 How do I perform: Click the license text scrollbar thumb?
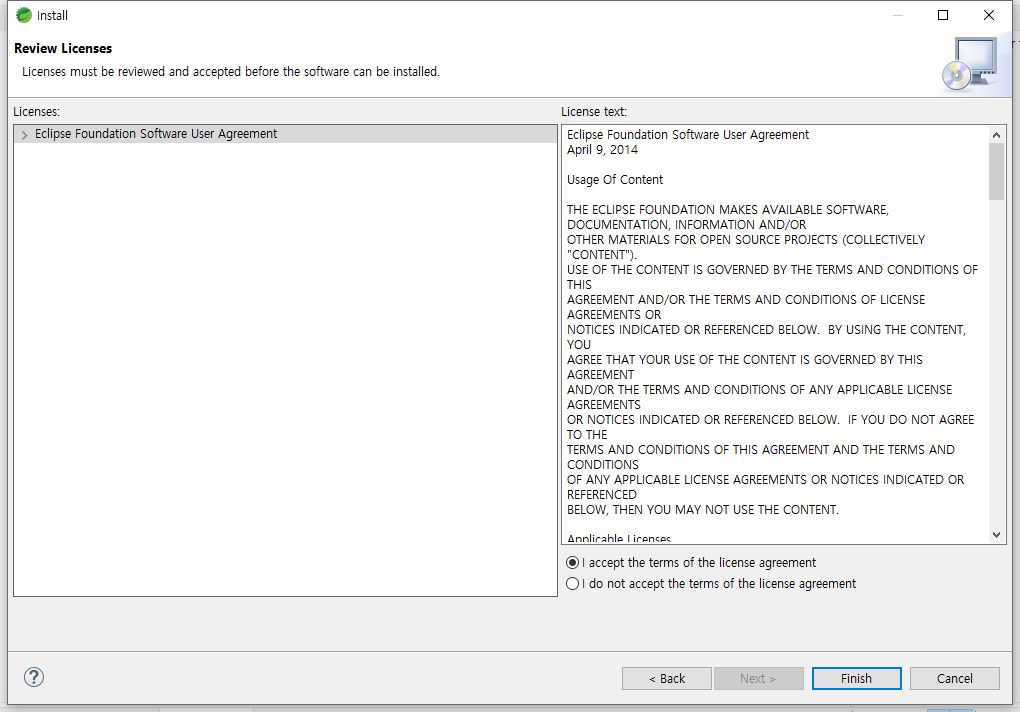point(996,172)
